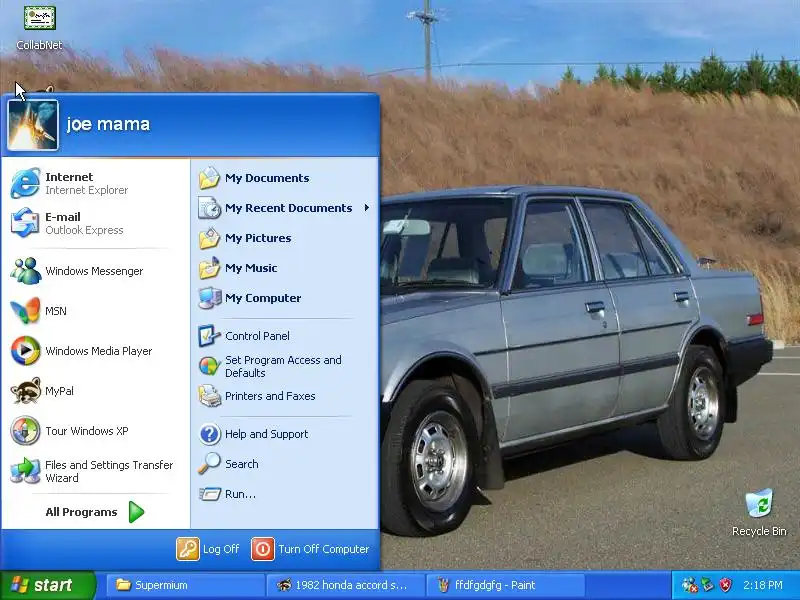Click the My Music label
The image size is (800, 600).
coord(251,268)
